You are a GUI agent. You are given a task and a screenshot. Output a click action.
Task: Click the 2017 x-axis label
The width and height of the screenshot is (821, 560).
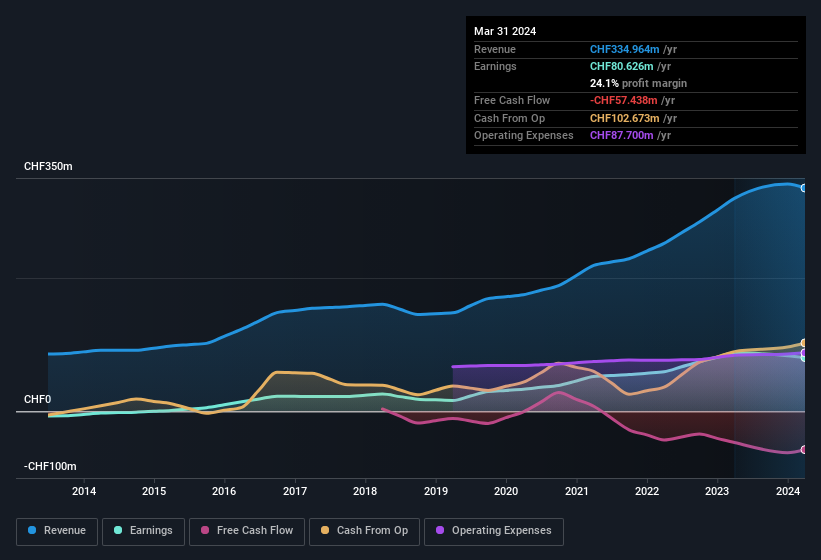pyautogui.click(x=295, y=491)
